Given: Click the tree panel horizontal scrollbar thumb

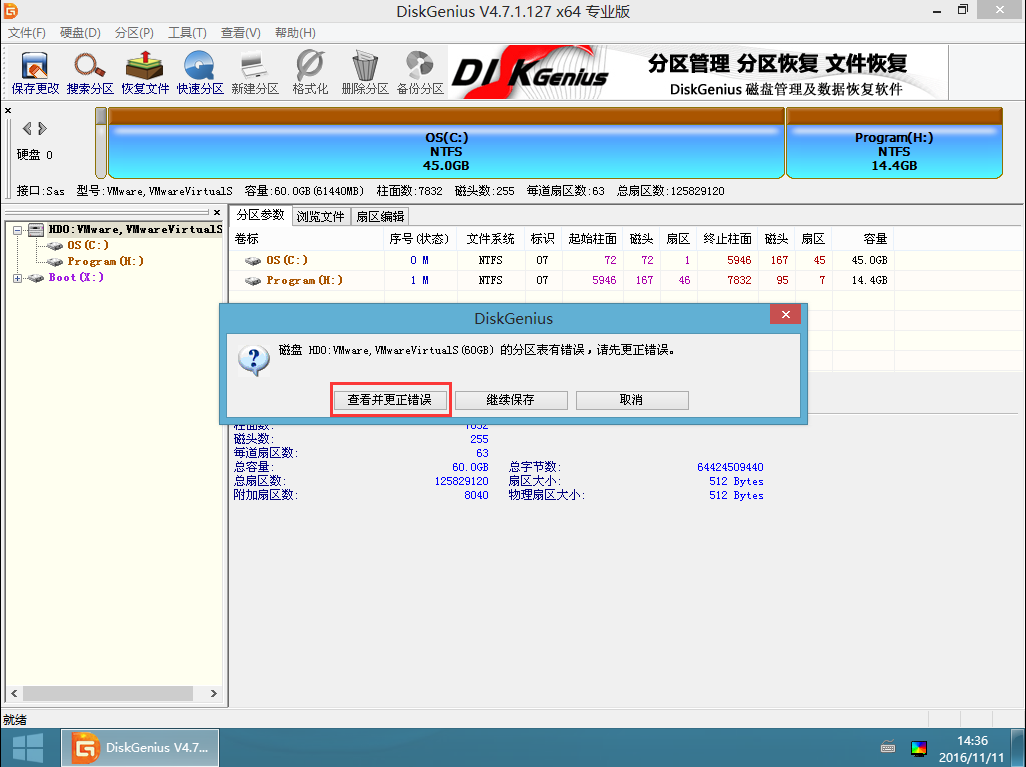Looking at the screenshot, I should [108, 694].
